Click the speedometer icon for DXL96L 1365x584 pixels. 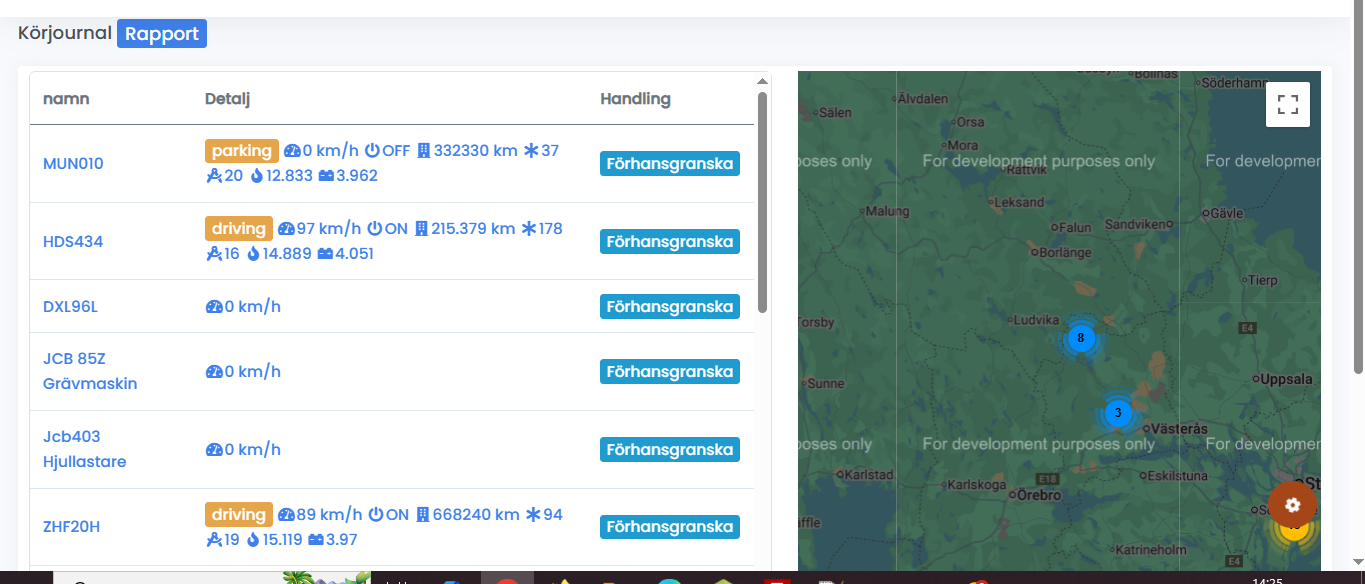tap(213, 307)
